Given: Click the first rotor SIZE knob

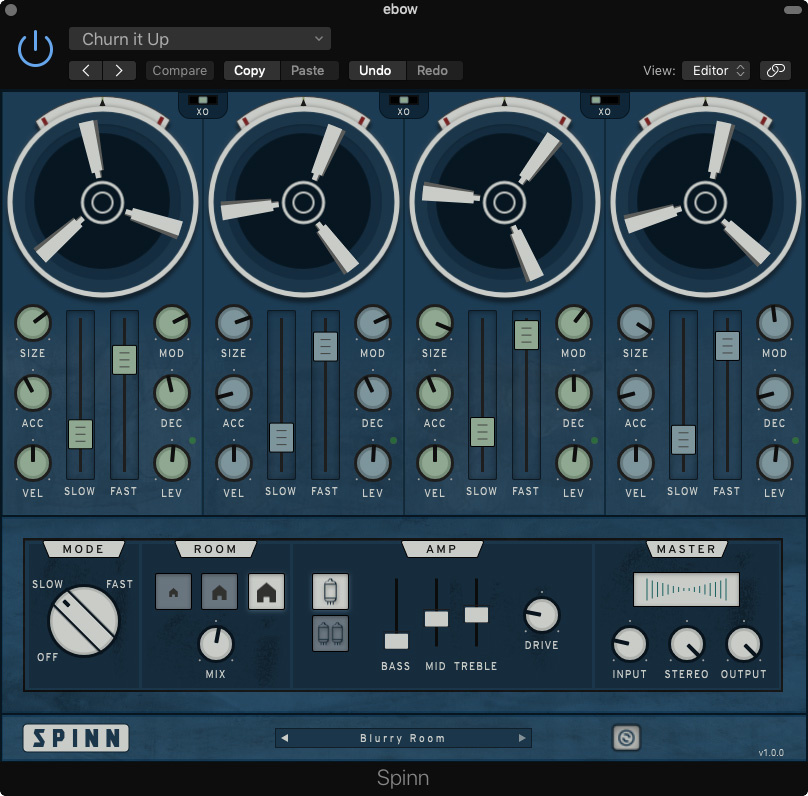Looking at the screenshot, I should 33,323.
